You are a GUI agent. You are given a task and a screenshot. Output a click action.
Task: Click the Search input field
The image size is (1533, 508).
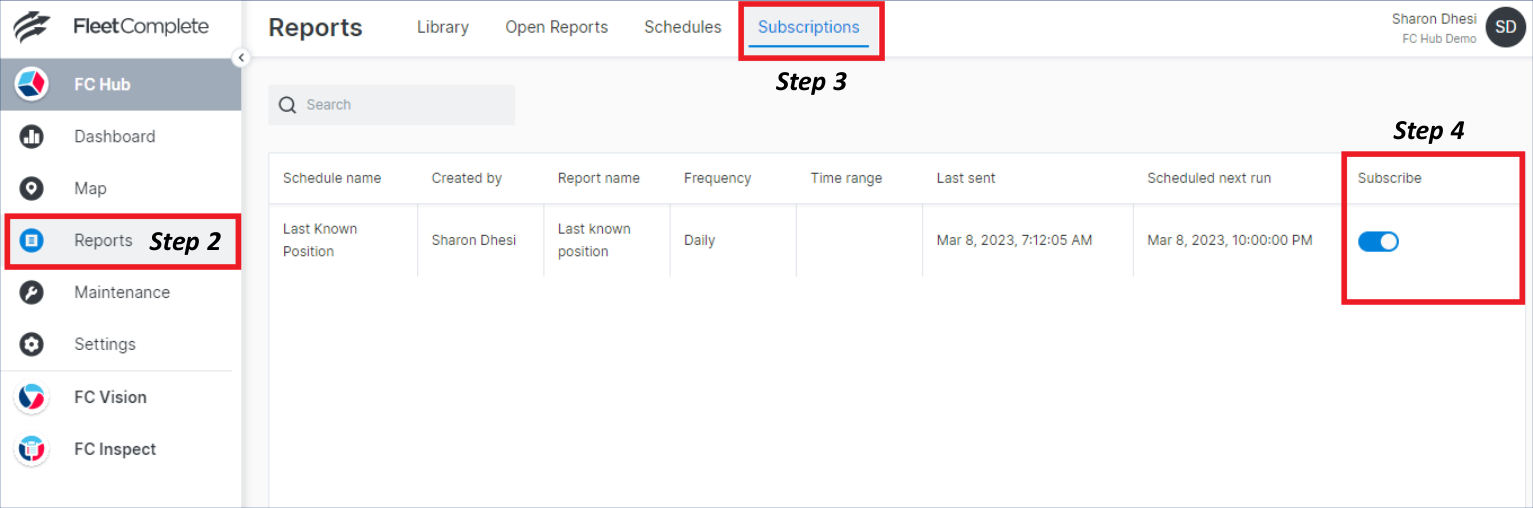click(391, 105)
